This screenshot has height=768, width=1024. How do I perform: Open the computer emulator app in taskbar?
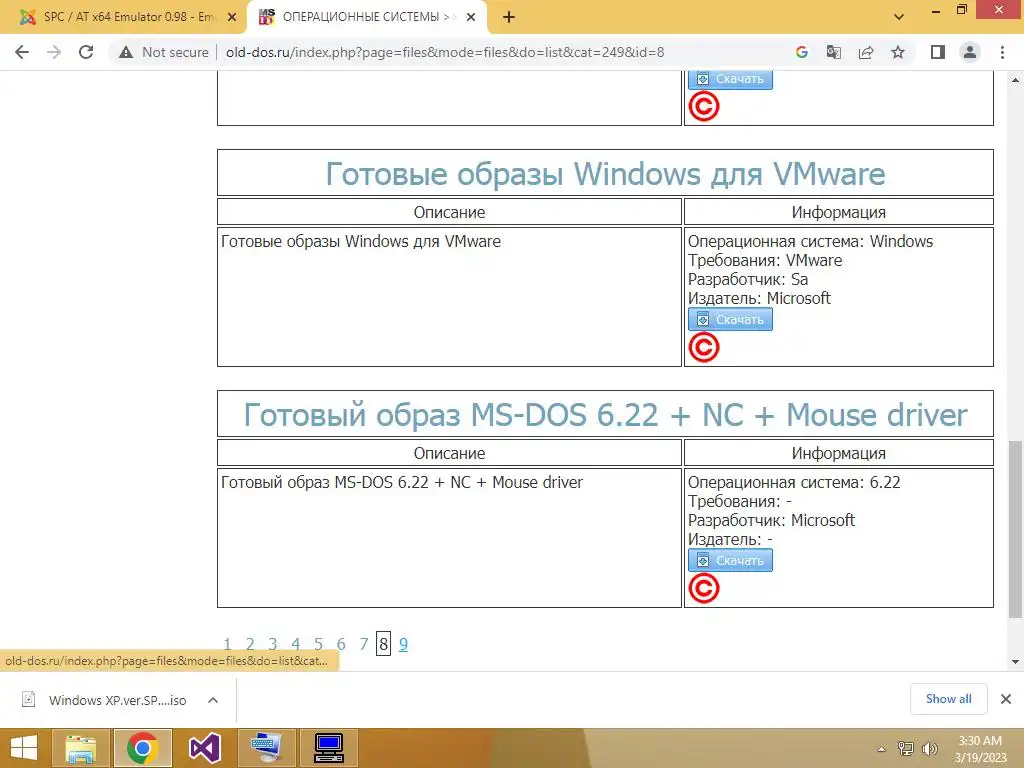pyautogui.click(x=328, y=748)
